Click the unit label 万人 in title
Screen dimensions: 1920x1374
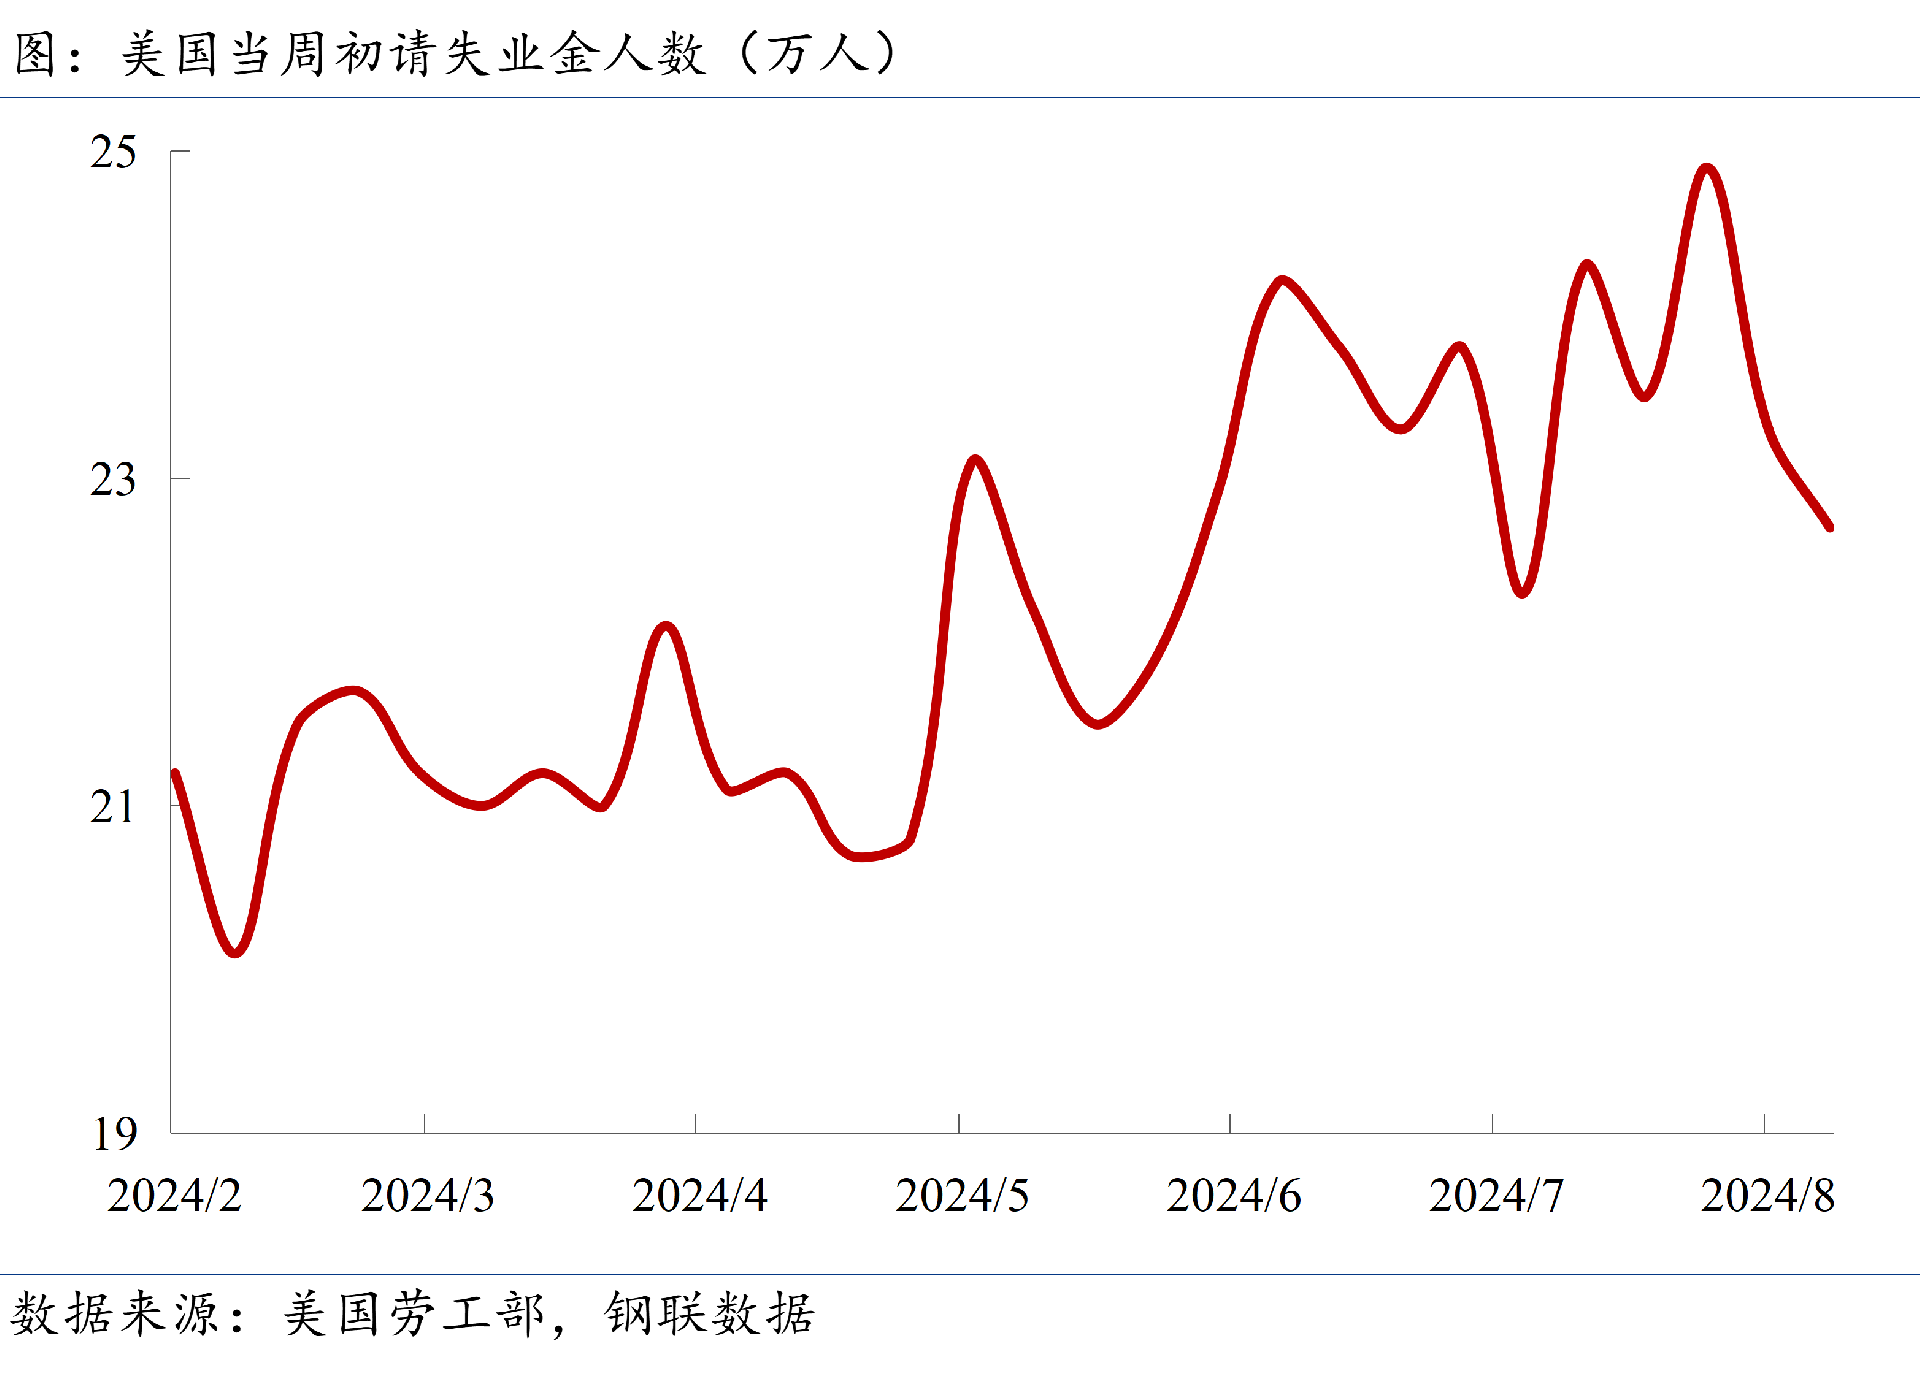tap(816, 53)
